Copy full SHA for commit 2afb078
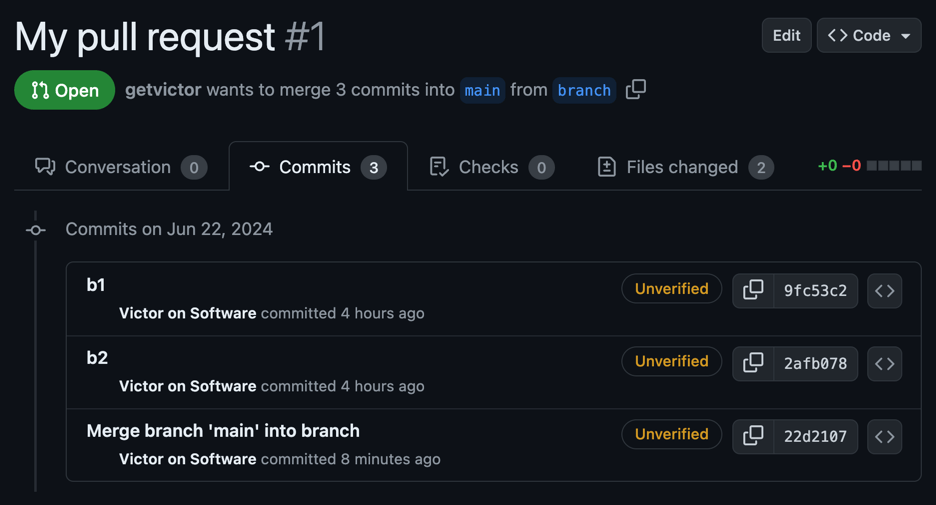 click(753, 363)
